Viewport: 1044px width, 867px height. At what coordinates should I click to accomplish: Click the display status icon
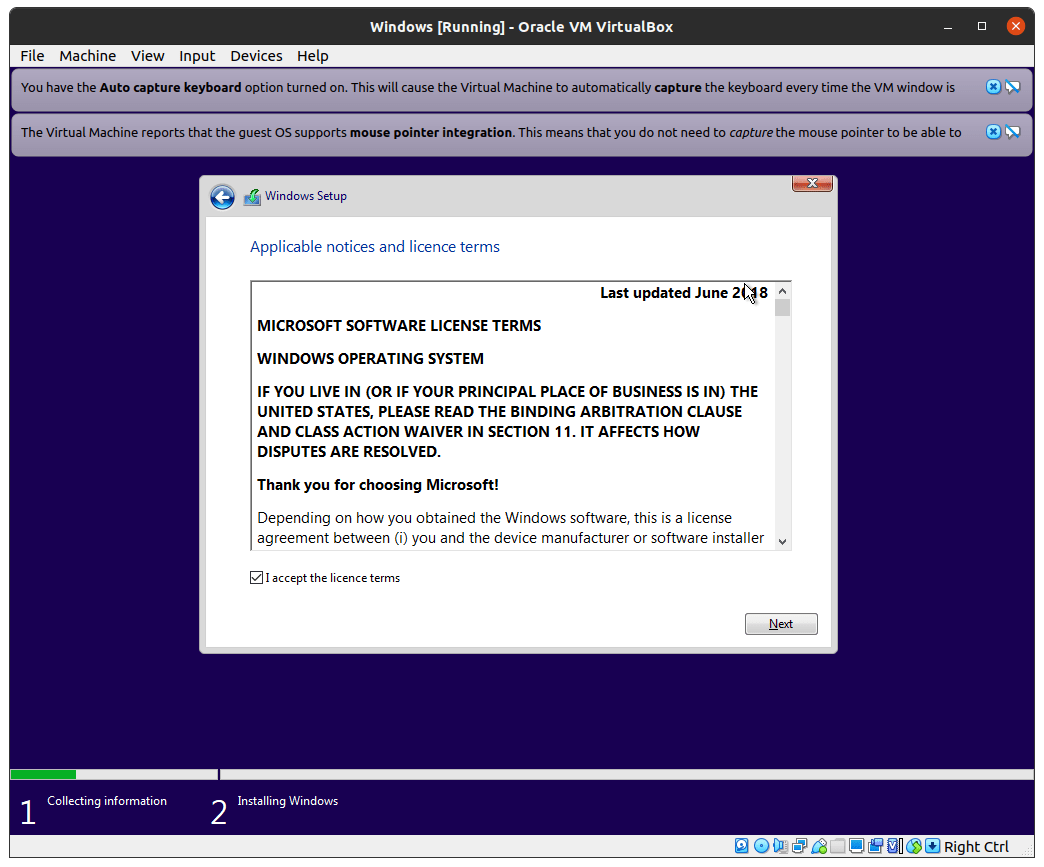pos(857,846)
